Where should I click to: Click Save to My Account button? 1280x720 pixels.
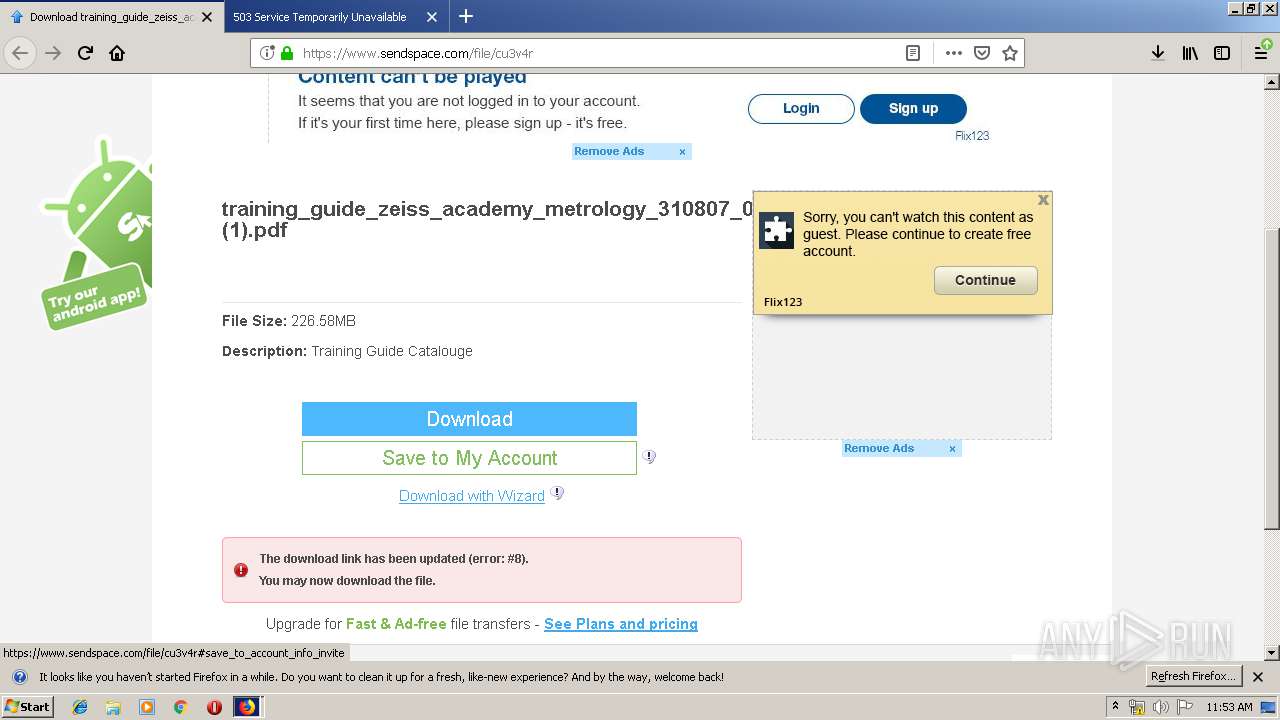[x=469, y=458]
